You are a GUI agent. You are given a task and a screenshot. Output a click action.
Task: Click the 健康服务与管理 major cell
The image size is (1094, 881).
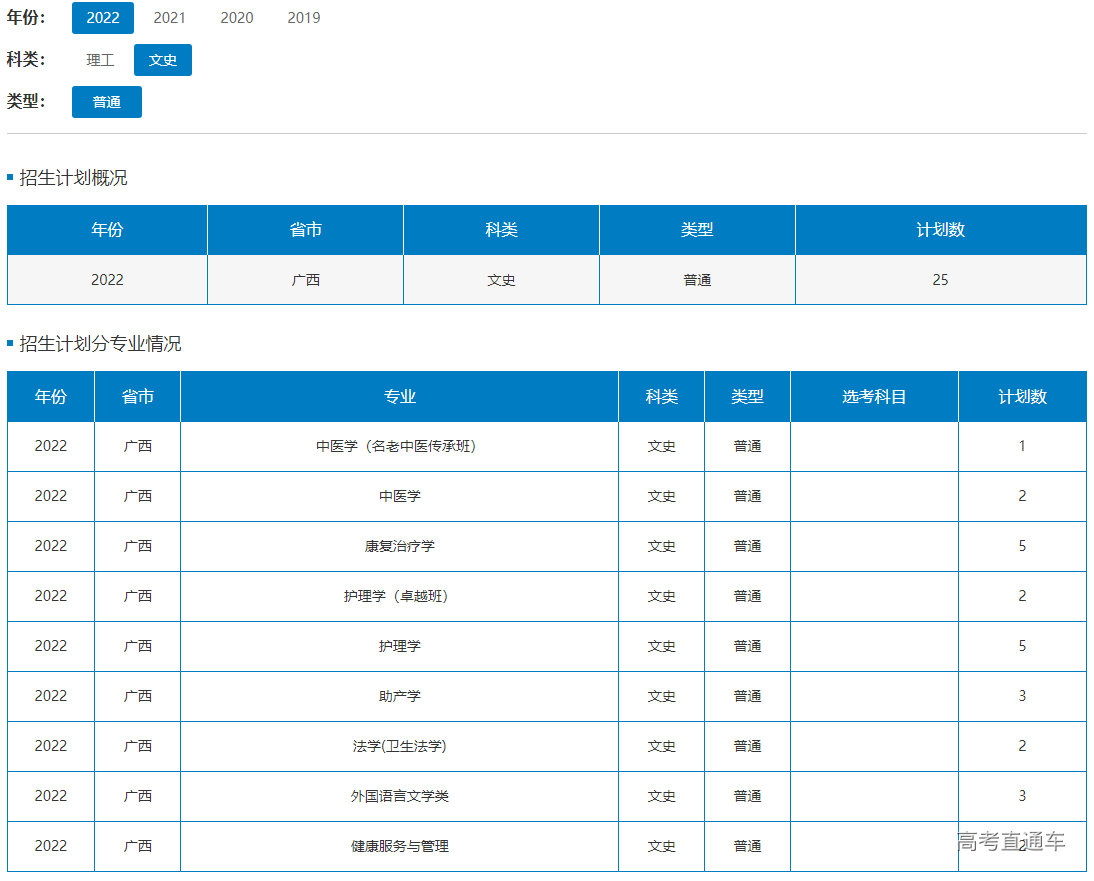click(399, 846)
